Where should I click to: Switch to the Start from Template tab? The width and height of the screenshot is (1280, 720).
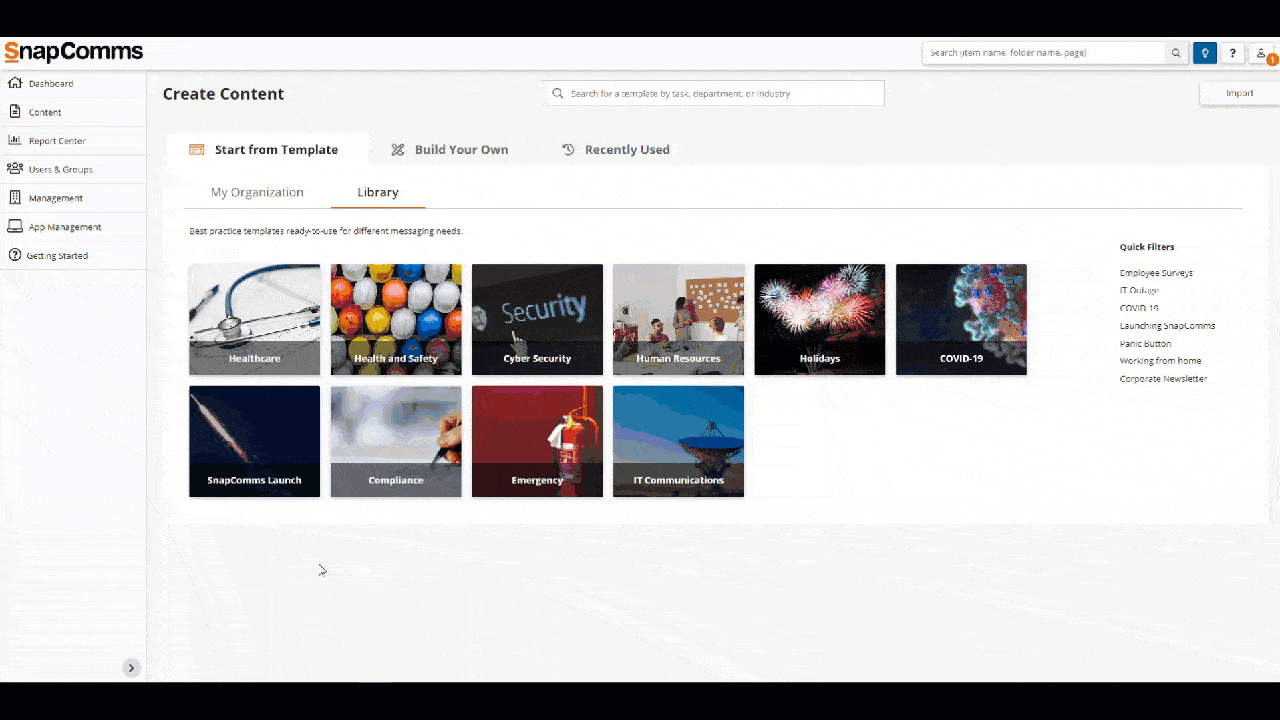pos(267,150)
